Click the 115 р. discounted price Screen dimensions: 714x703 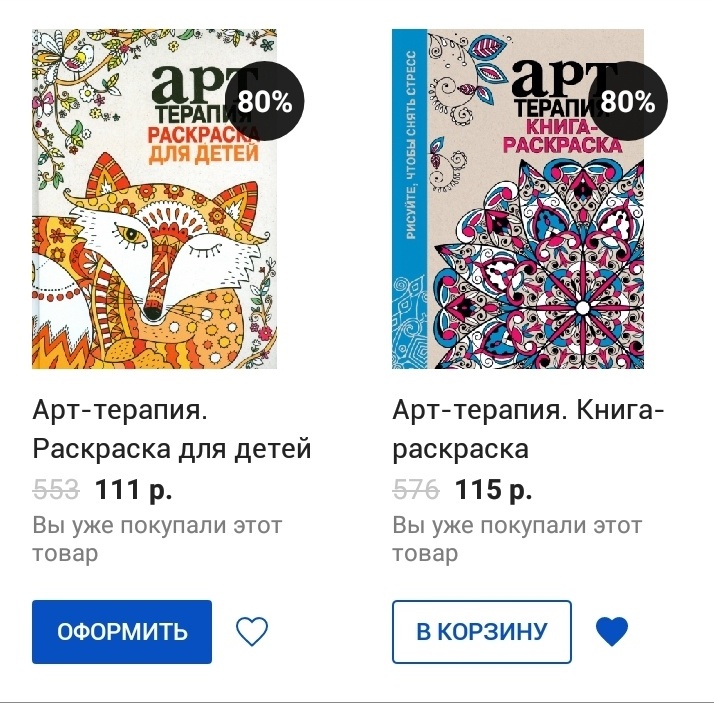point(493,490)
